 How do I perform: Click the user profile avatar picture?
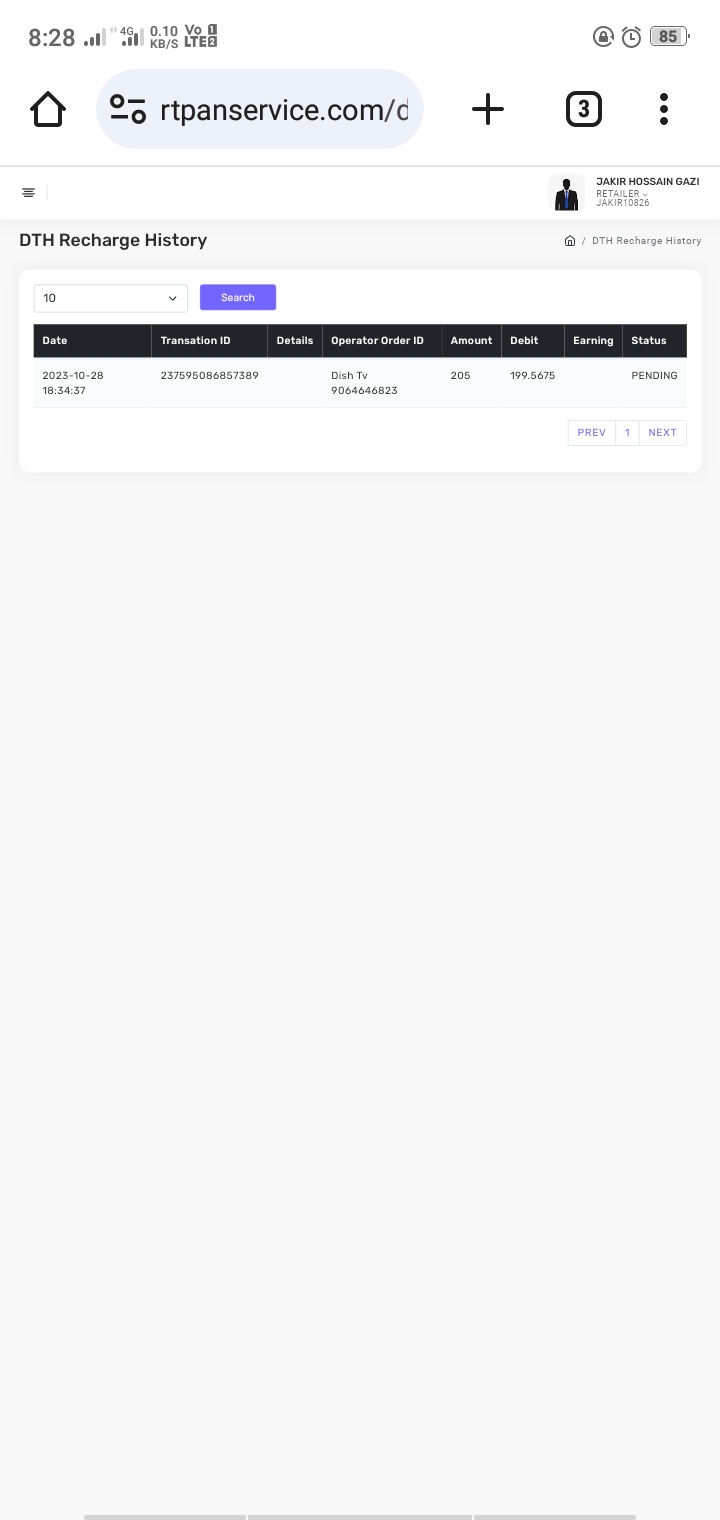coord(566,193)
